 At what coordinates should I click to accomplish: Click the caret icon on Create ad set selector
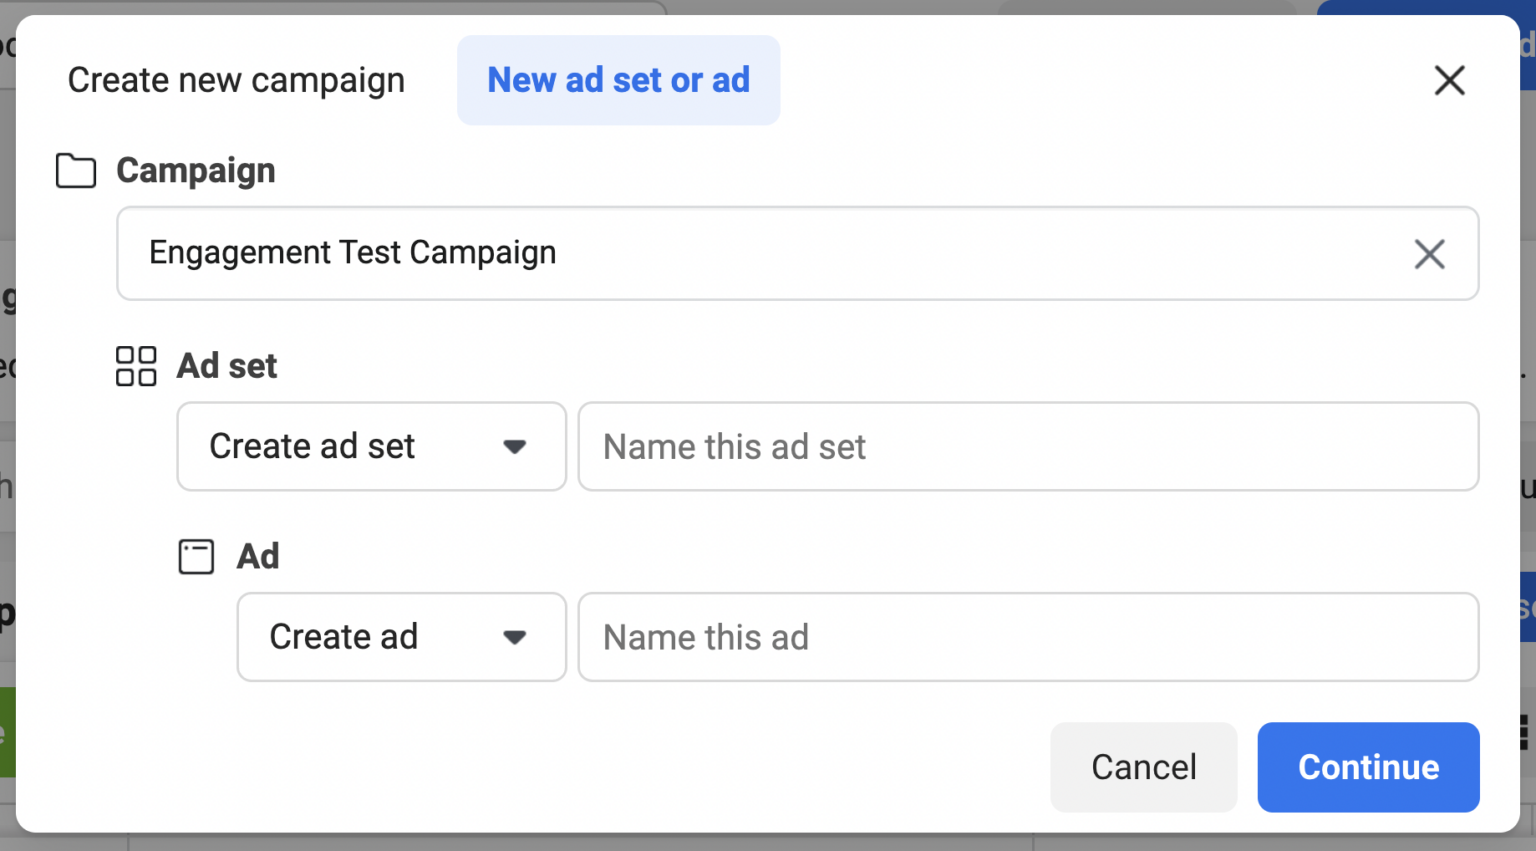click(515, 447)
